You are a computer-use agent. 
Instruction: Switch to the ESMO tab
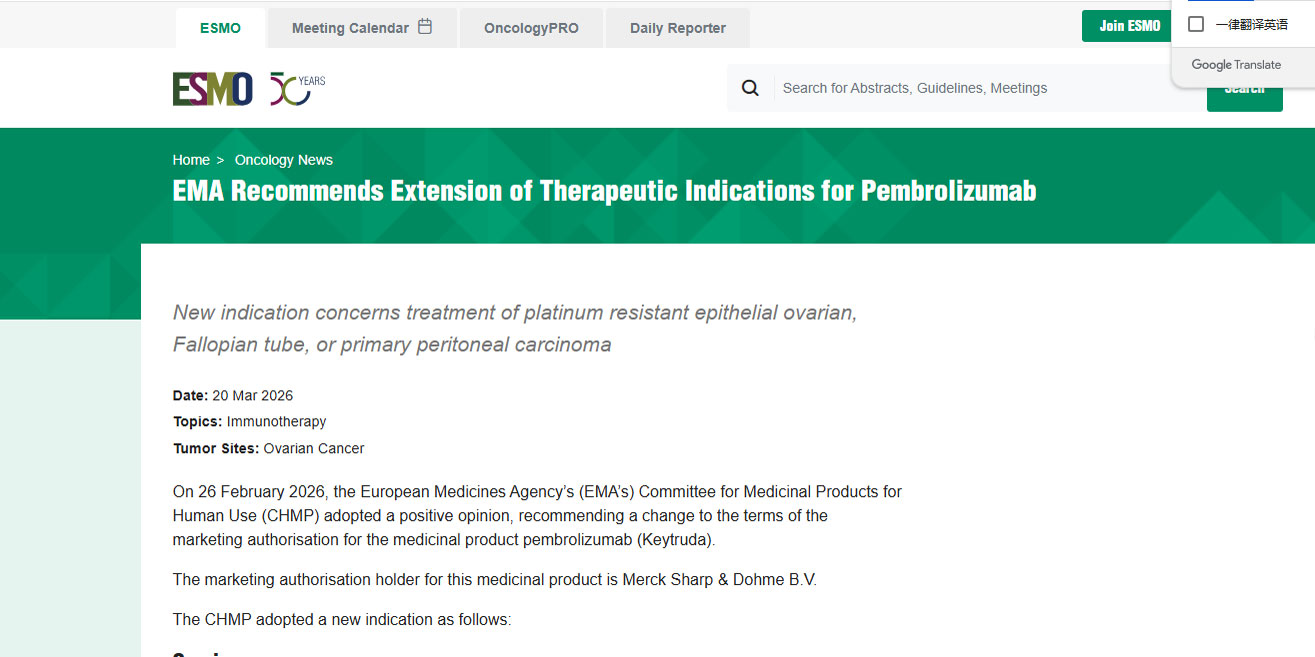[220, 28]
